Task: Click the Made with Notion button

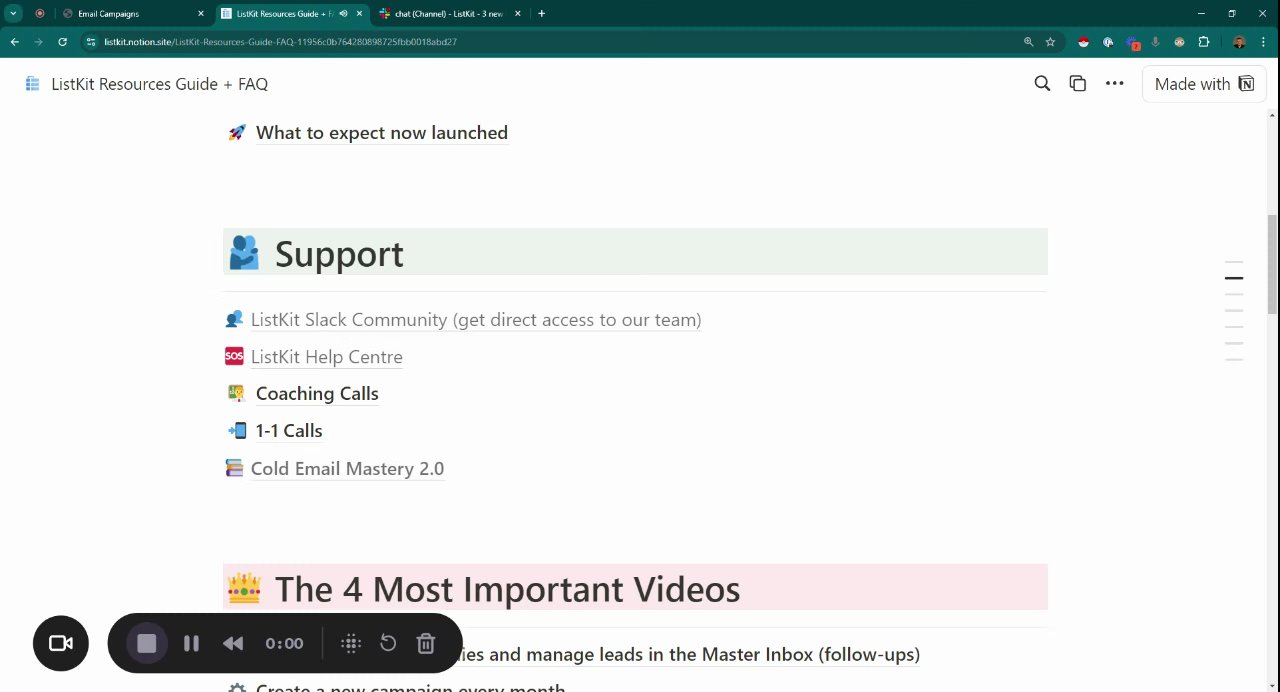Action: tap(1204, 84)
